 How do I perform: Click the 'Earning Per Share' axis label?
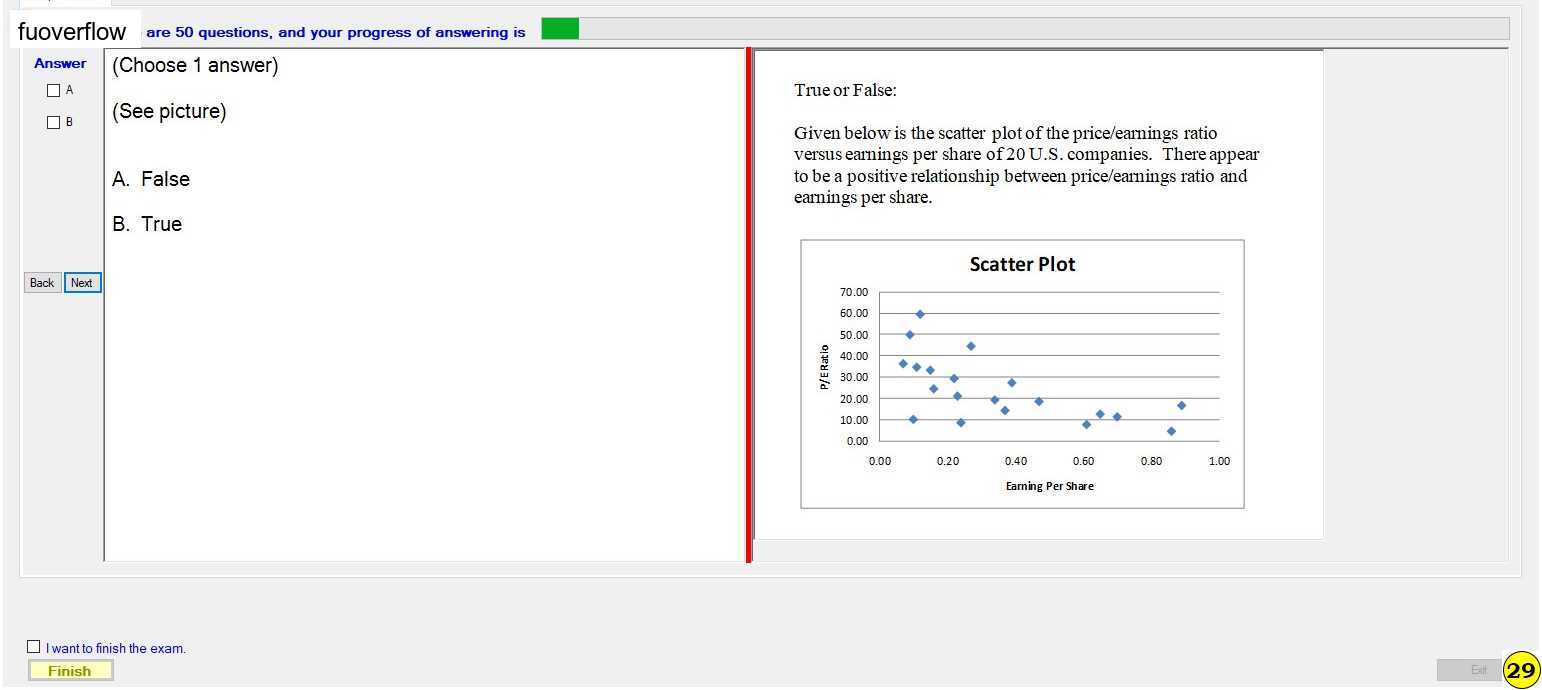(1049, 486)
